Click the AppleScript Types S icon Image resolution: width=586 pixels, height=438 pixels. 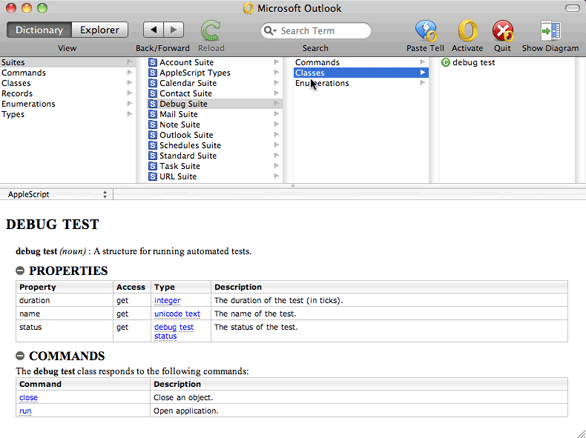152,73
